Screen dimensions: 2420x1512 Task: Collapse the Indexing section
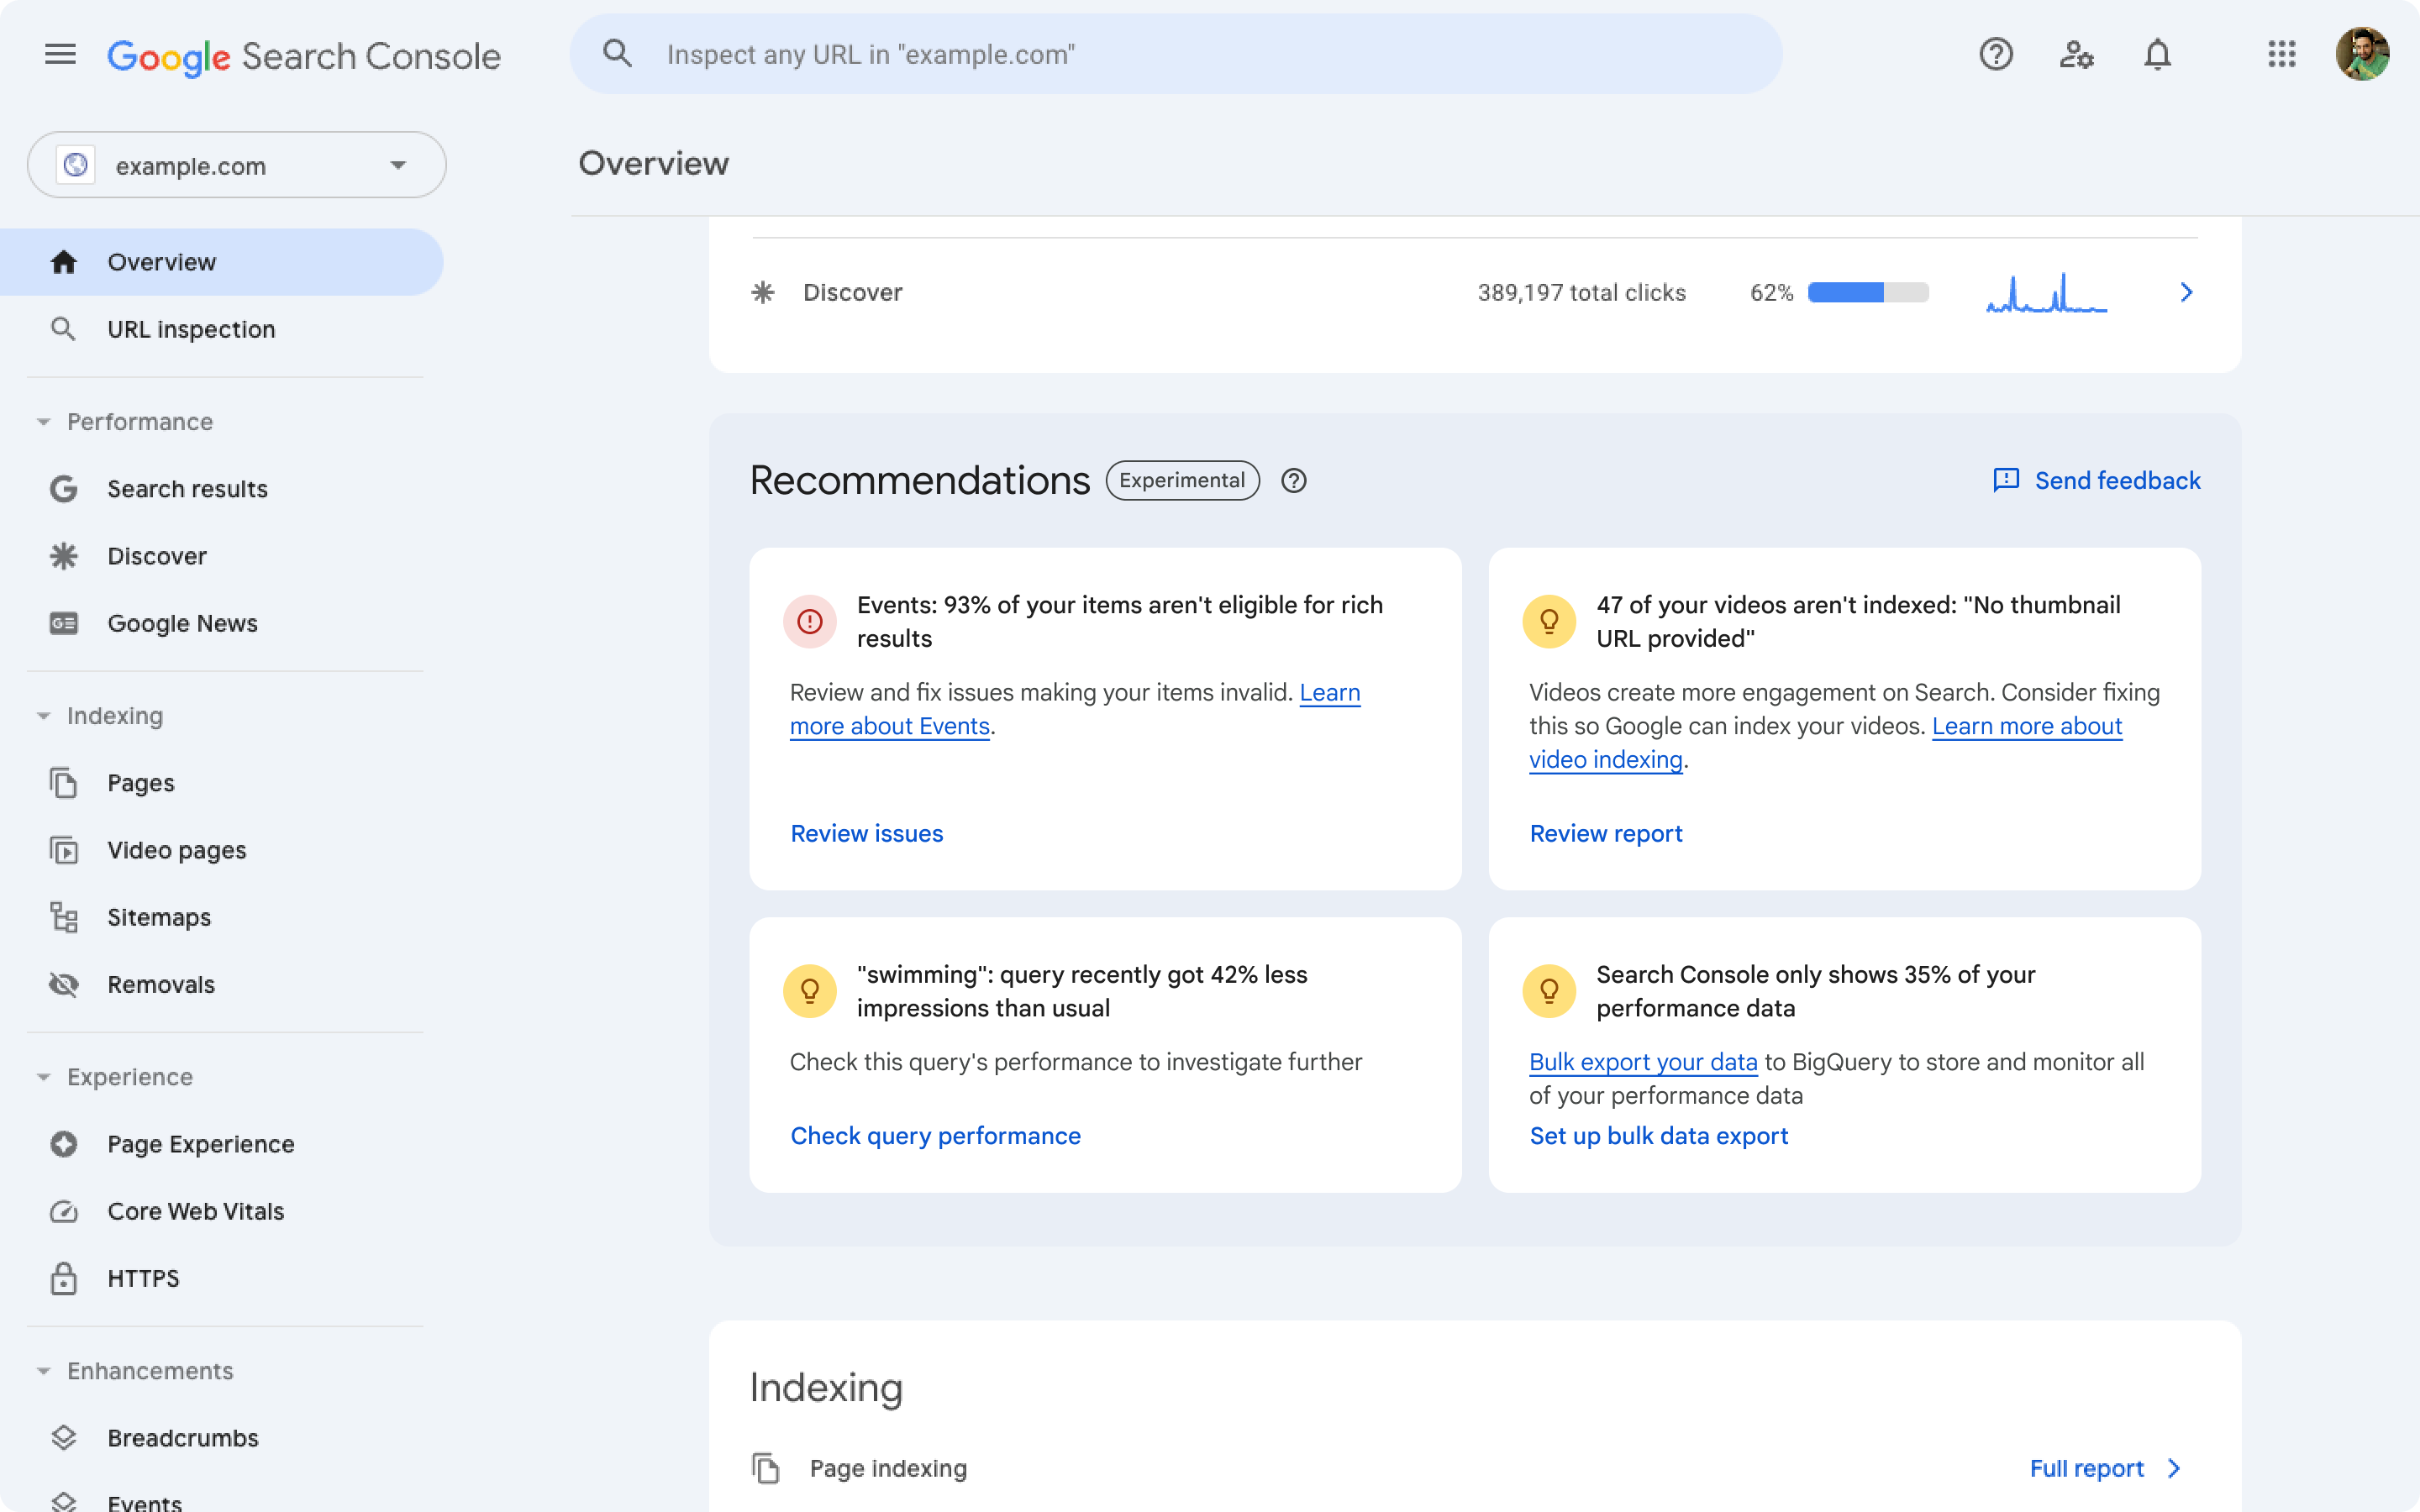pyautogui.click(x=42, y=714)
